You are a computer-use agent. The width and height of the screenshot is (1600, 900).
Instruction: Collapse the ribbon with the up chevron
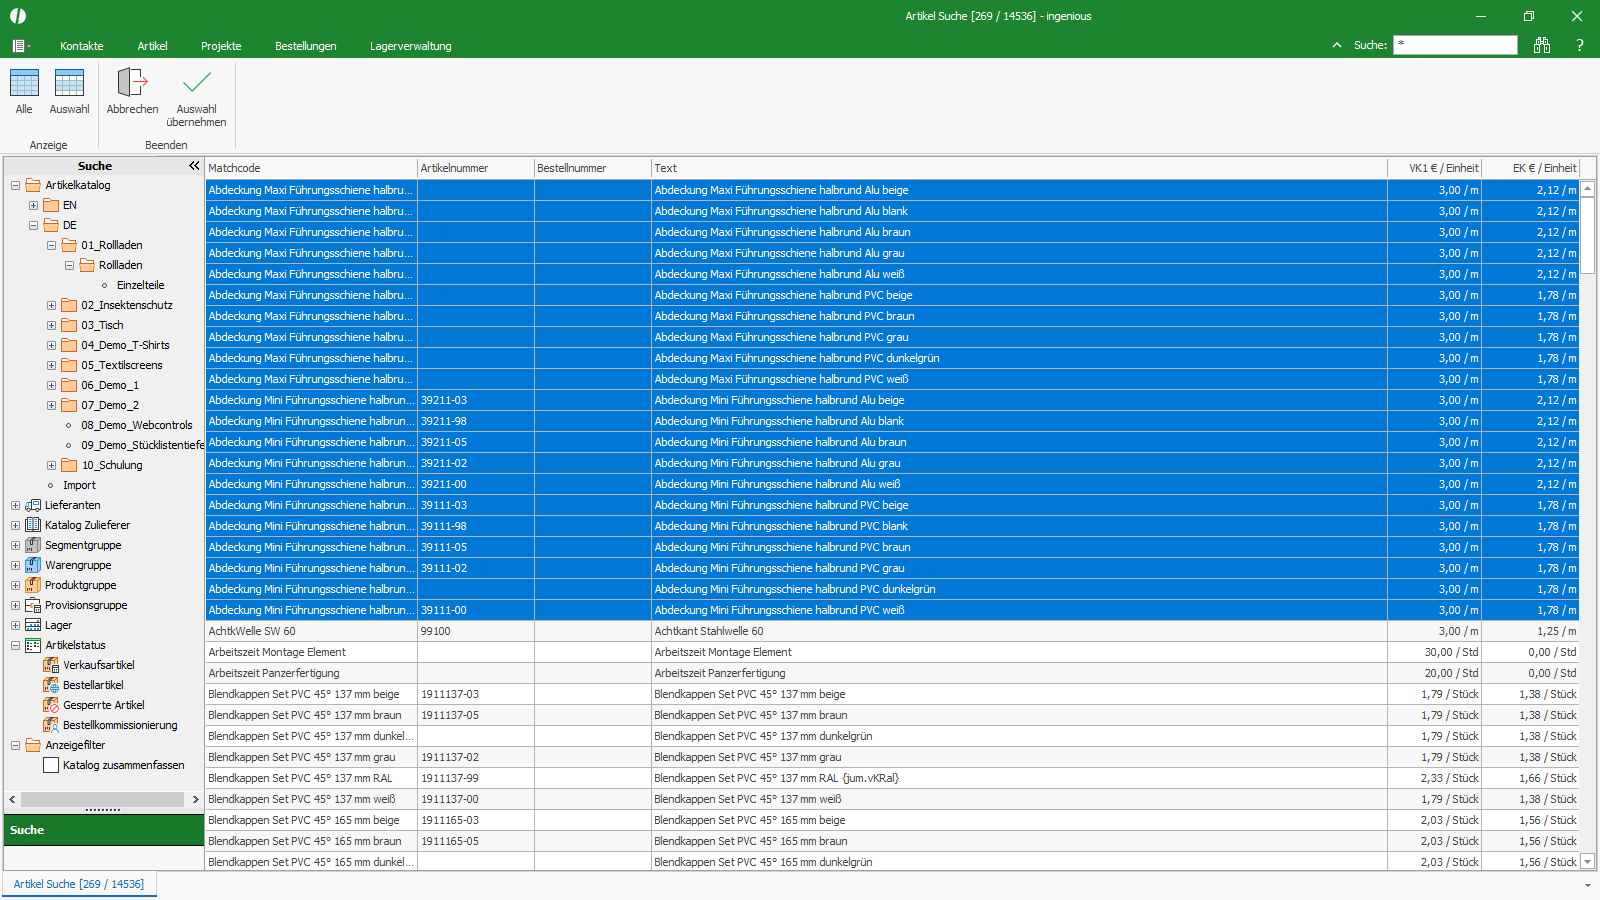coord(1337,45)
